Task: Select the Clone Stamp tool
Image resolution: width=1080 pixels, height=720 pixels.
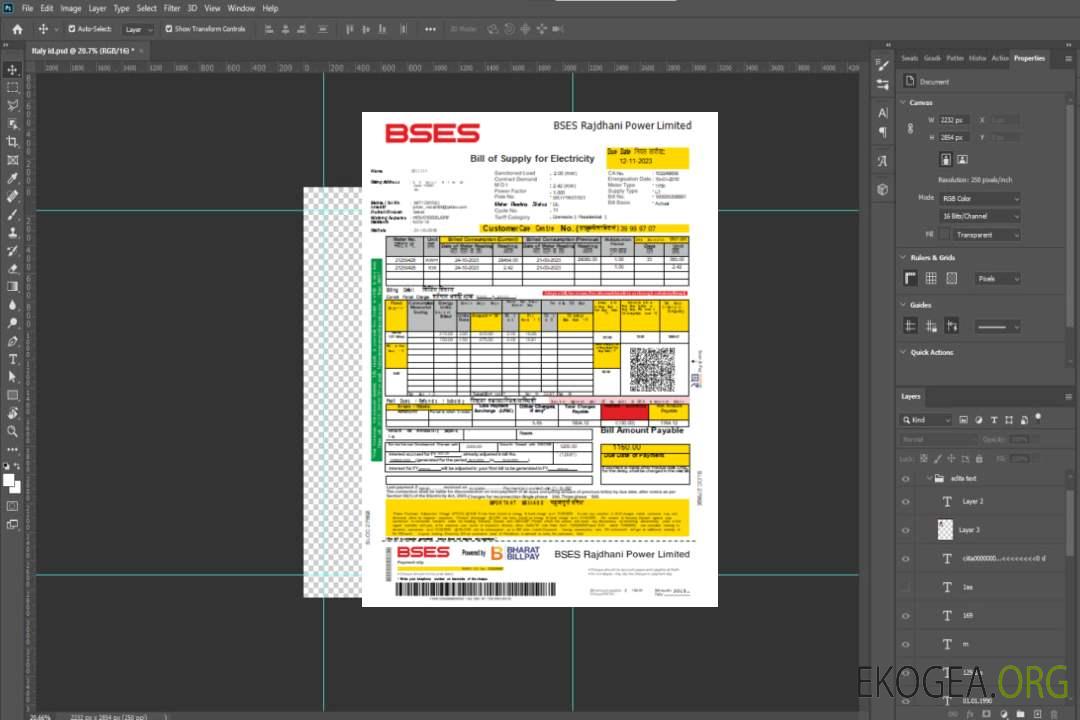Action: coord(13,232)
